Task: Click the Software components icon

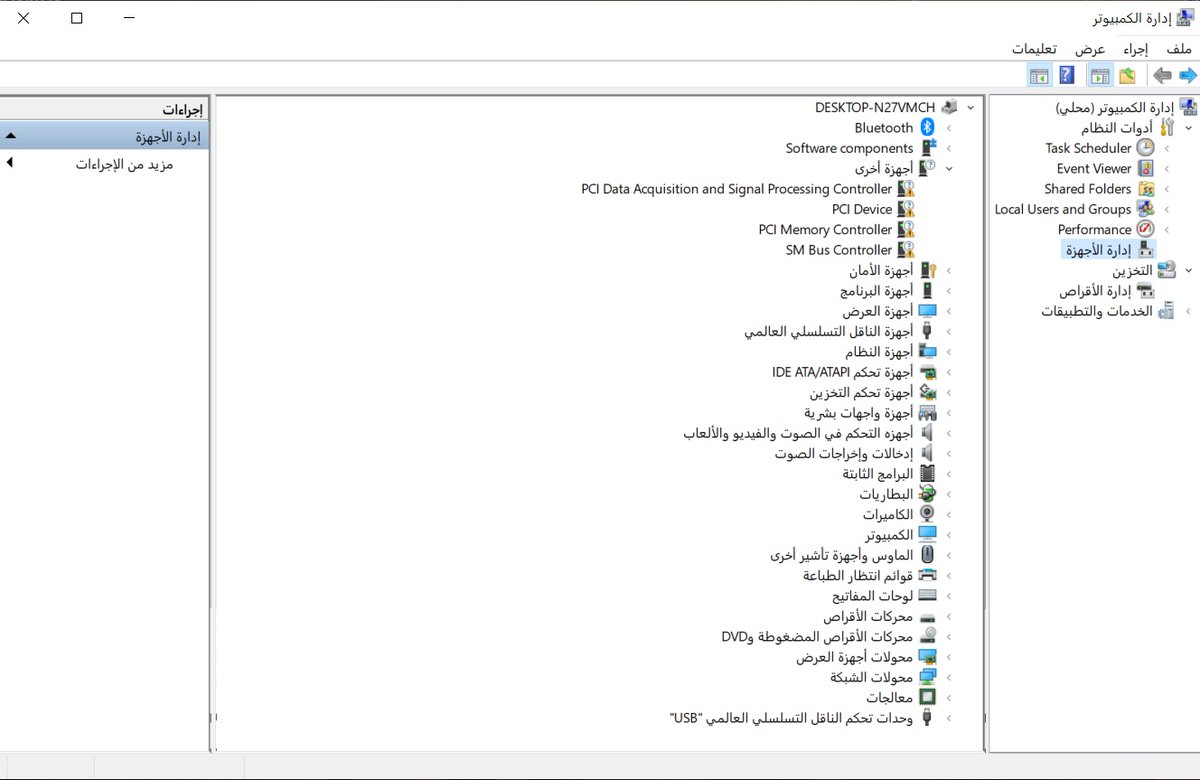Action: pos(928,148)
